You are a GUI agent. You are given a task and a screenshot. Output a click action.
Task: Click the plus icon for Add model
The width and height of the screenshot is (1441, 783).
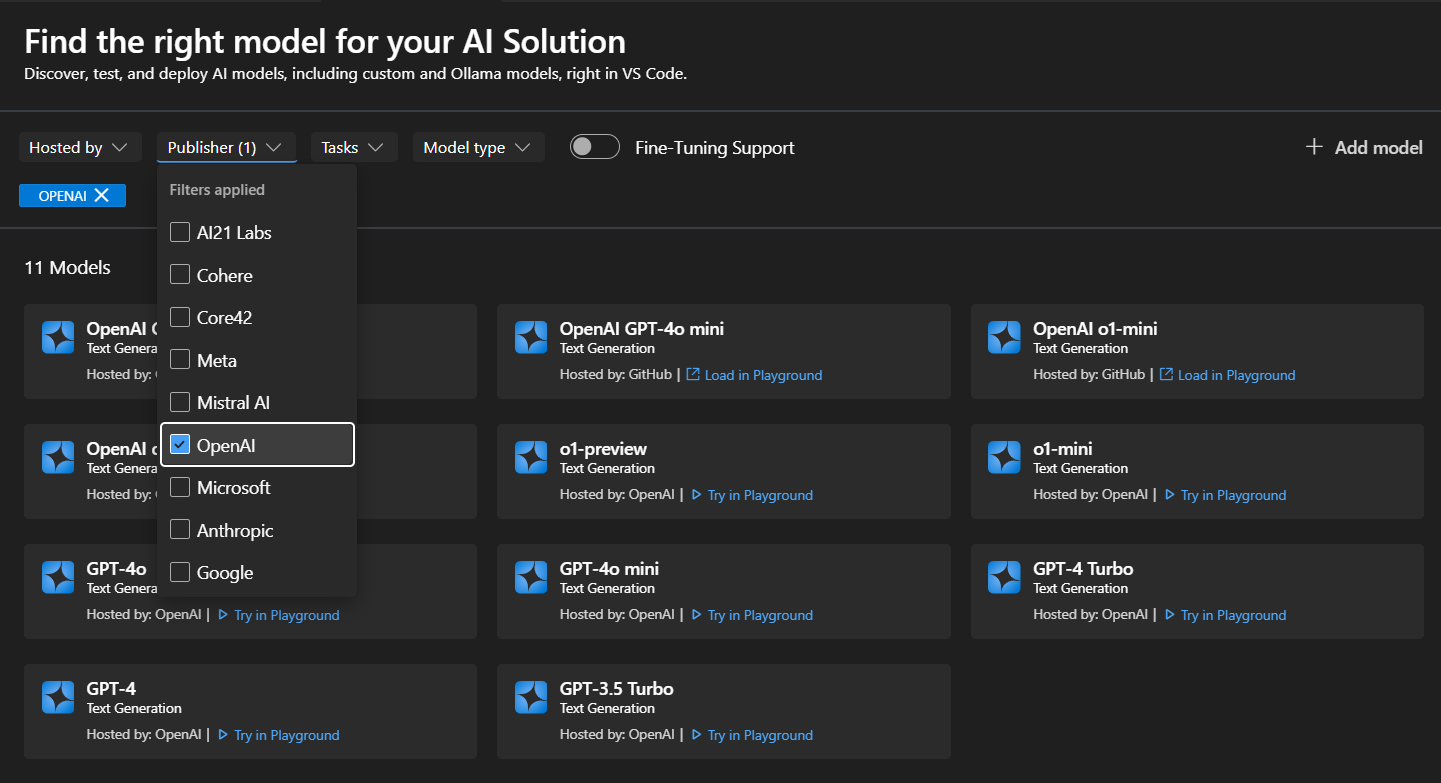click(1314, 148)
